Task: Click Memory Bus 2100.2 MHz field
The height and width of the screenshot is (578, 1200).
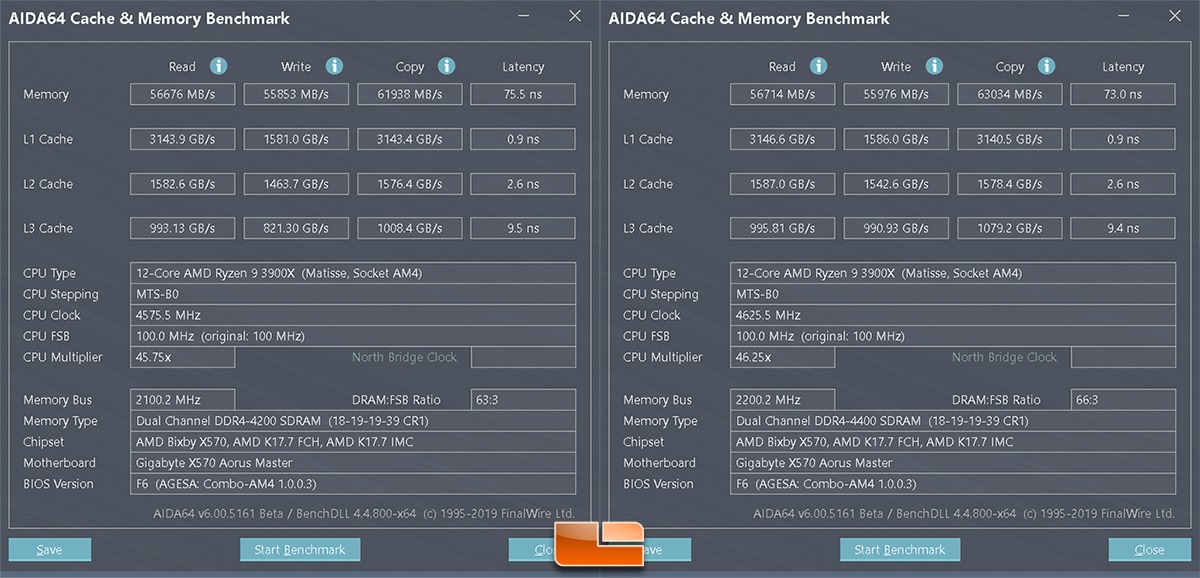Action: pyautogui.click(x=183, y=399)
